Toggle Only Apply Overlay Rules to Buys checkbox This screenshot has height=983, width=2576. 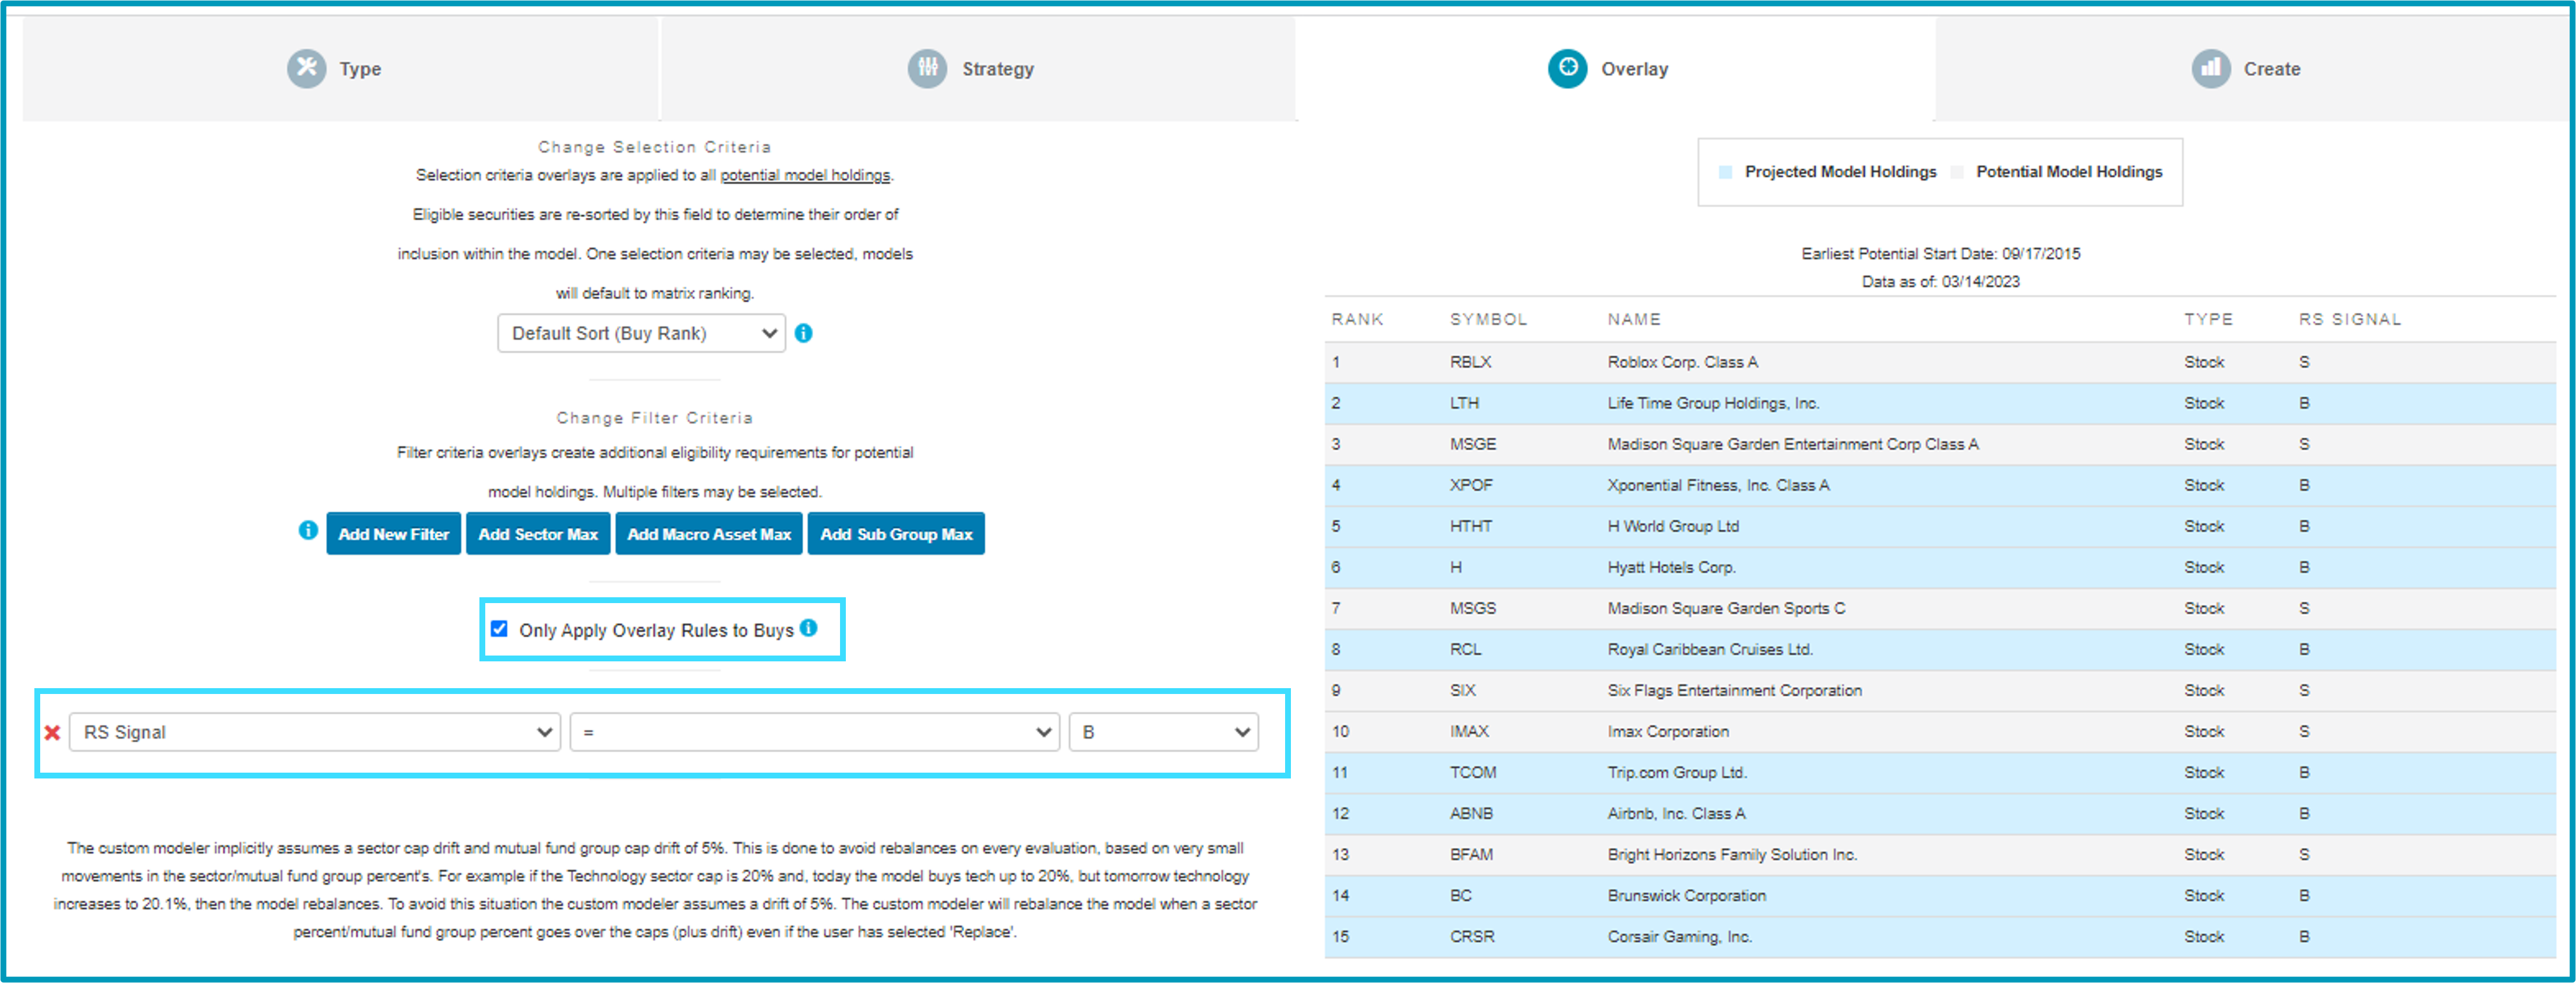pos(499,629)
